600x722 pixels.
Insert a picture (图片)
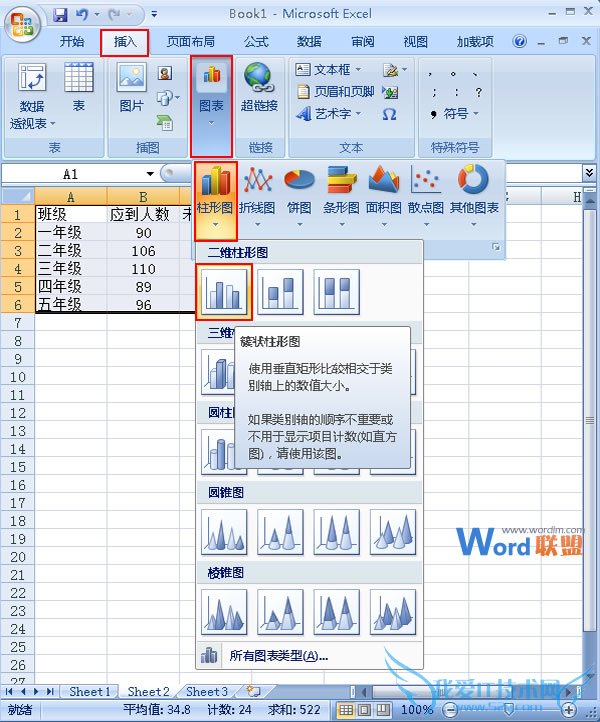point(132,87)
